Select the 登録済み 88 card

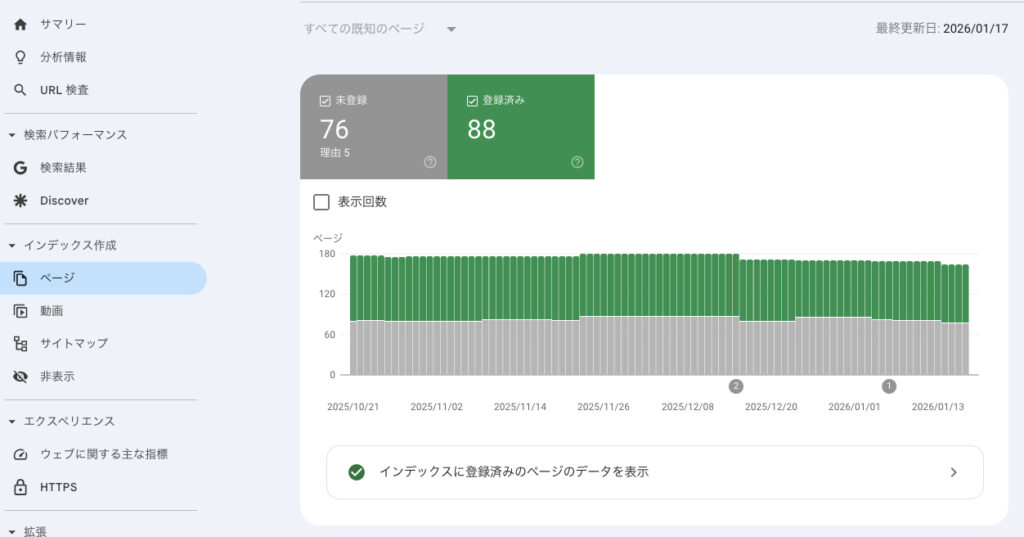[x=521, y=127]
